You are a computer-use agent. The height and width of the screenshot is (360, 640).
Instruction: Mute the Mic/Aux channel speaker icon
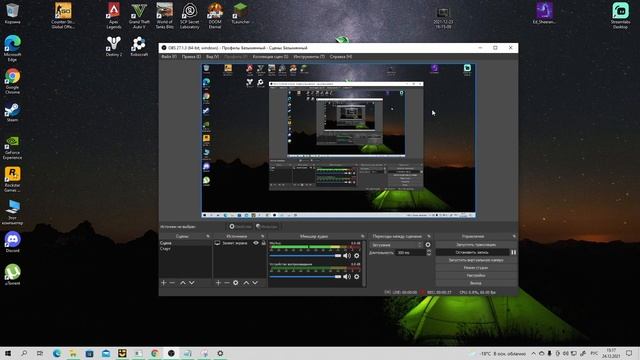[x=347, y=256]
